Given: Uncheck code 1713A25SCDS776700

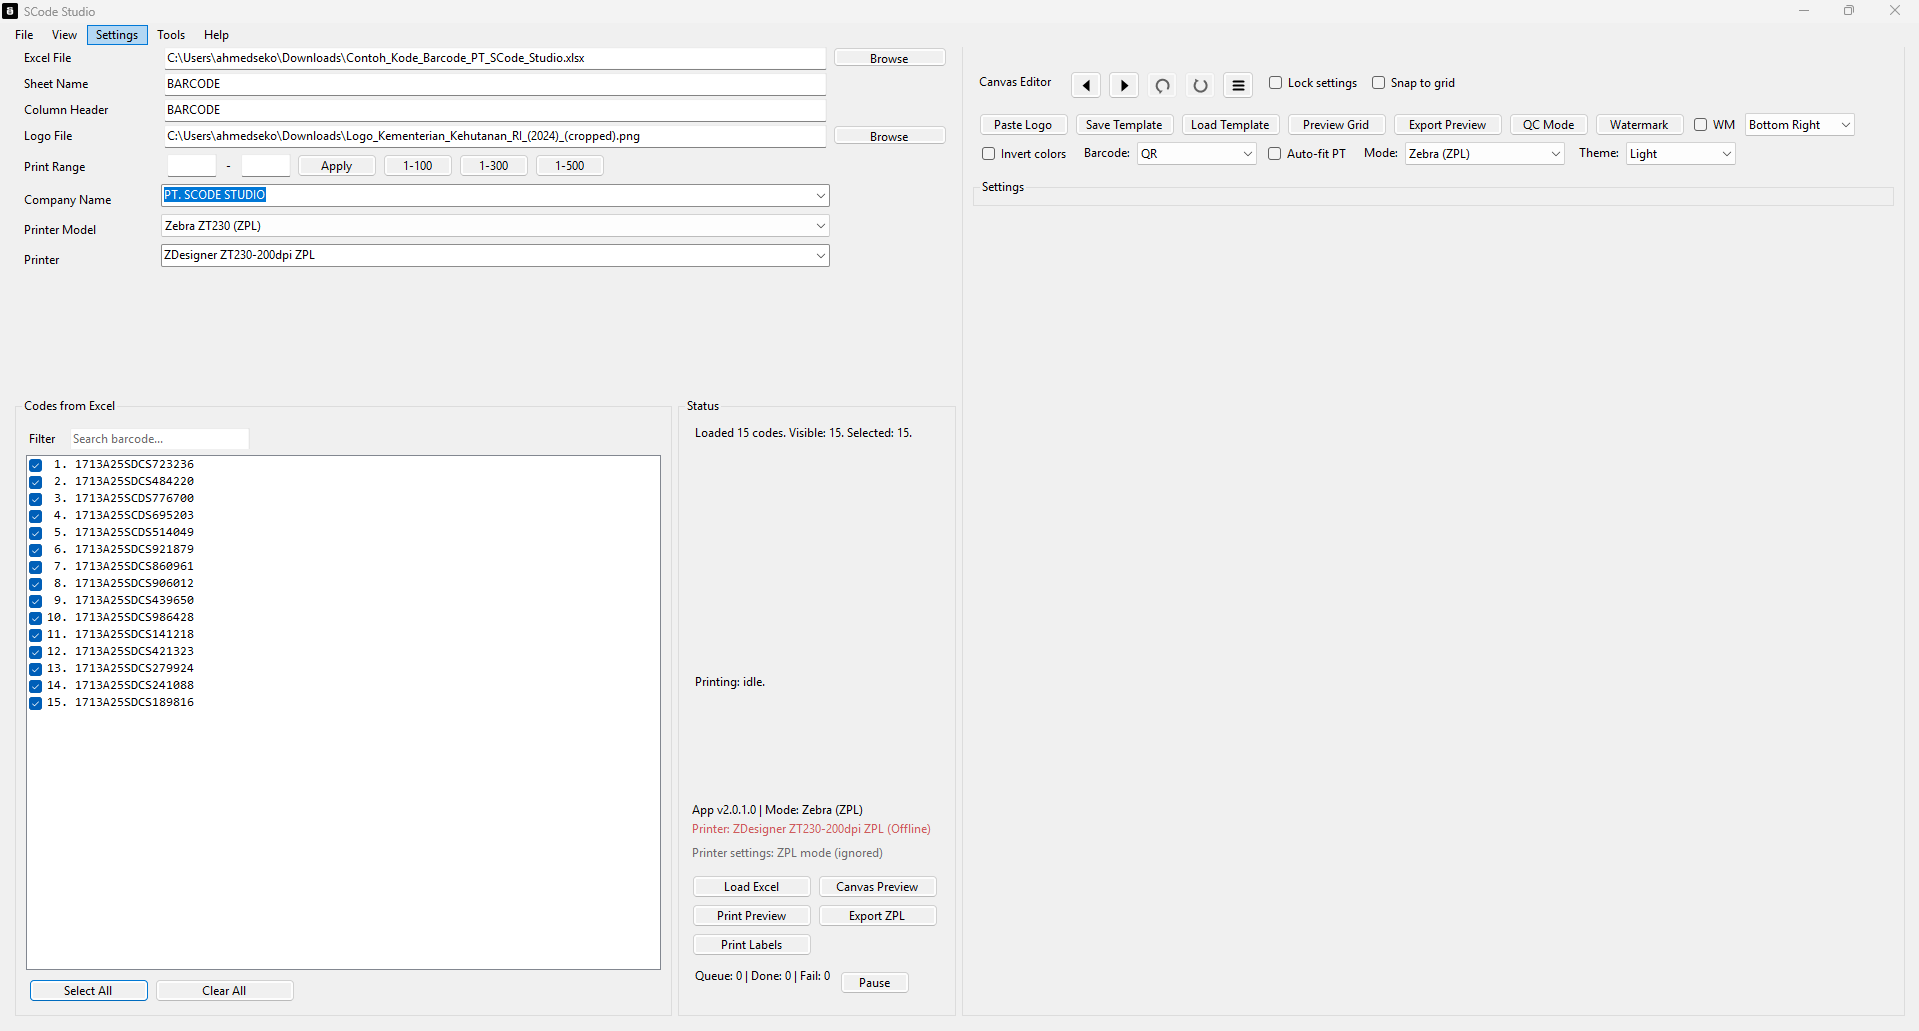Looking at the screenshot, I should (x=35, y=499).
